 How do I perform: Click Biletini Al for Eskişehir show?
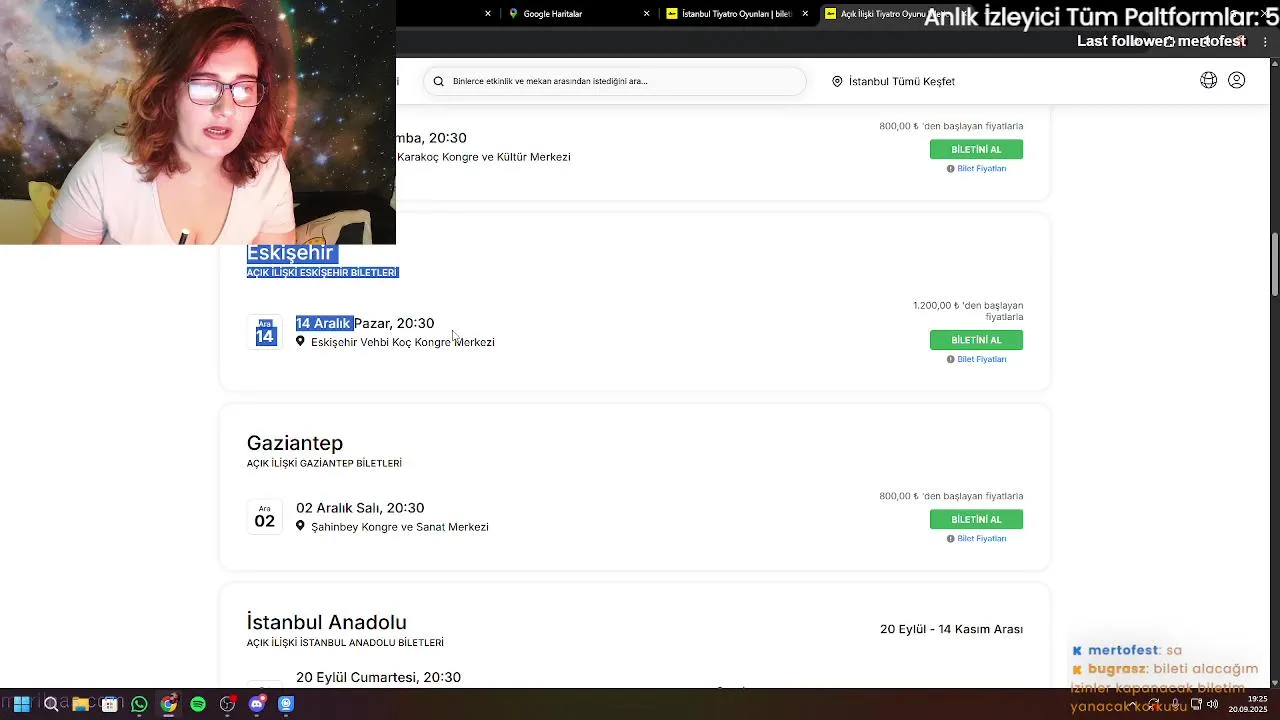[976, 340]
